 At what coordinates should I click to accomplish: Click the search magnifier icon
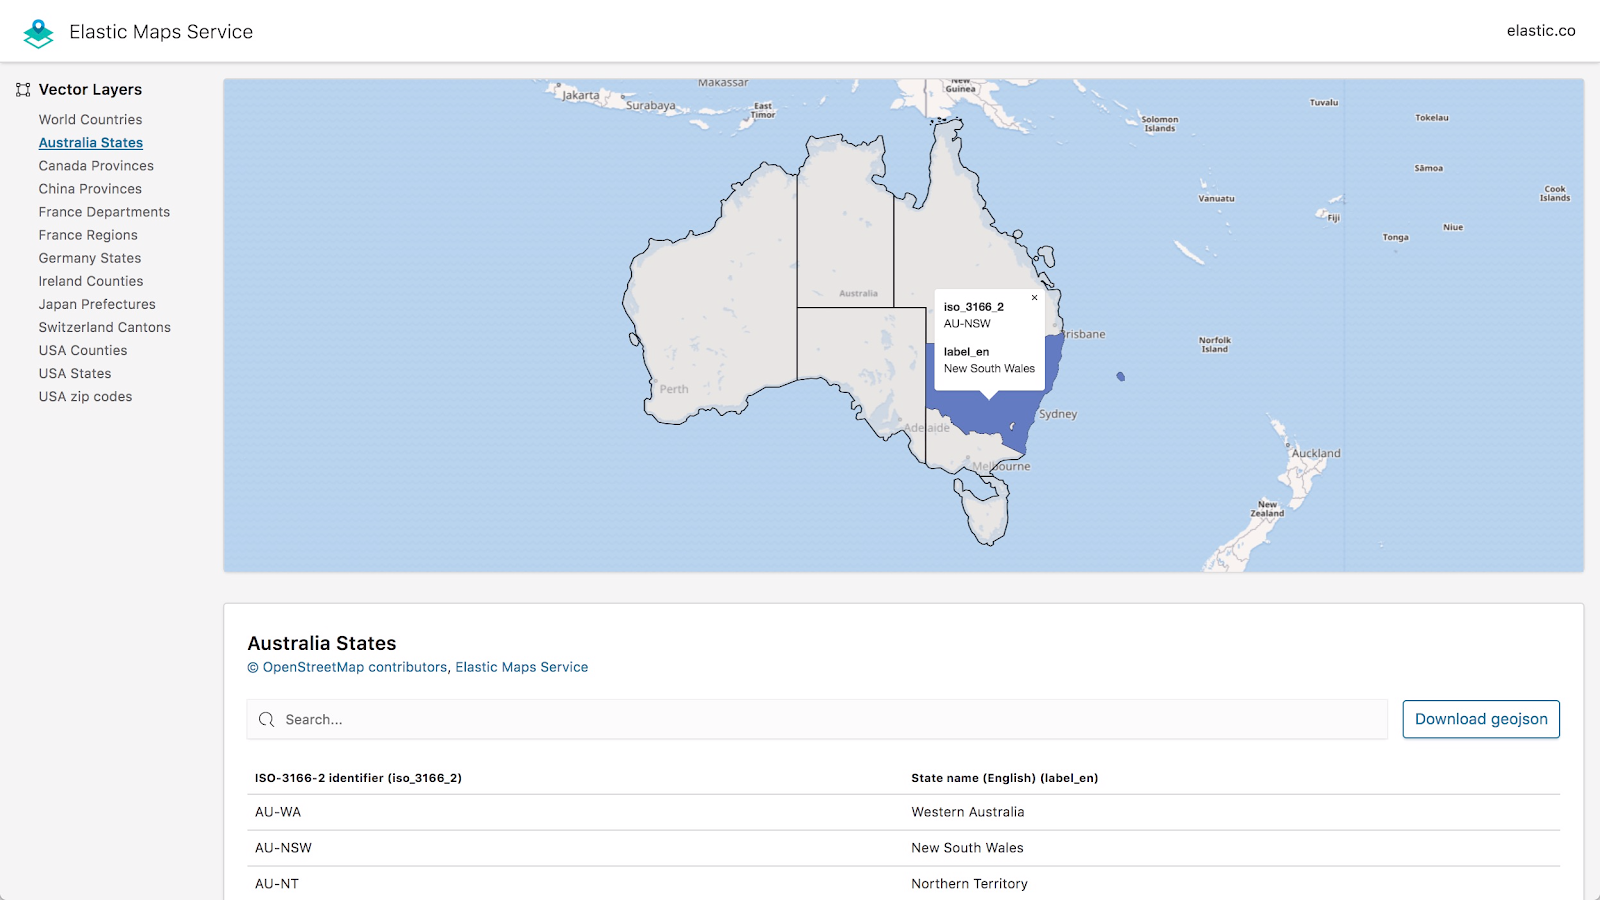(266, 720)
